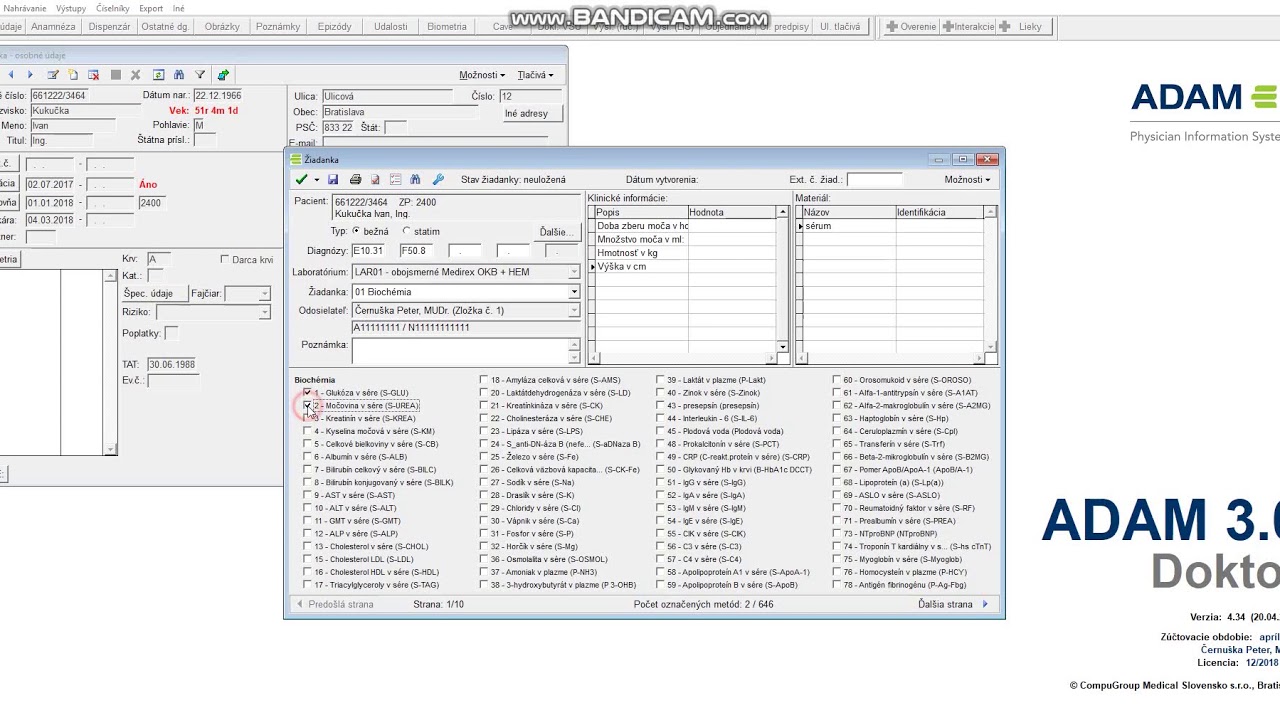
Task: Open the Biometria tab
Action: click(x=447, y=27)
